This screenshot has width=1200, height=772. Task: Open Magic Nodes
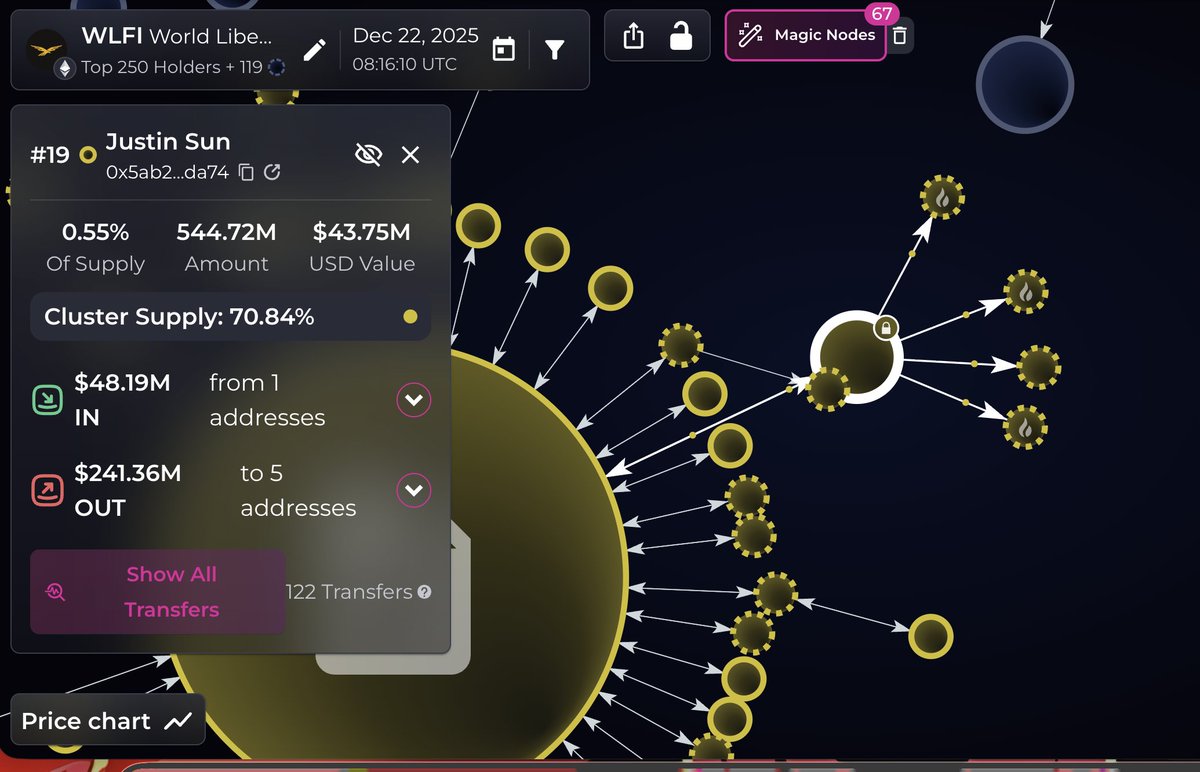tap(806, 35)
